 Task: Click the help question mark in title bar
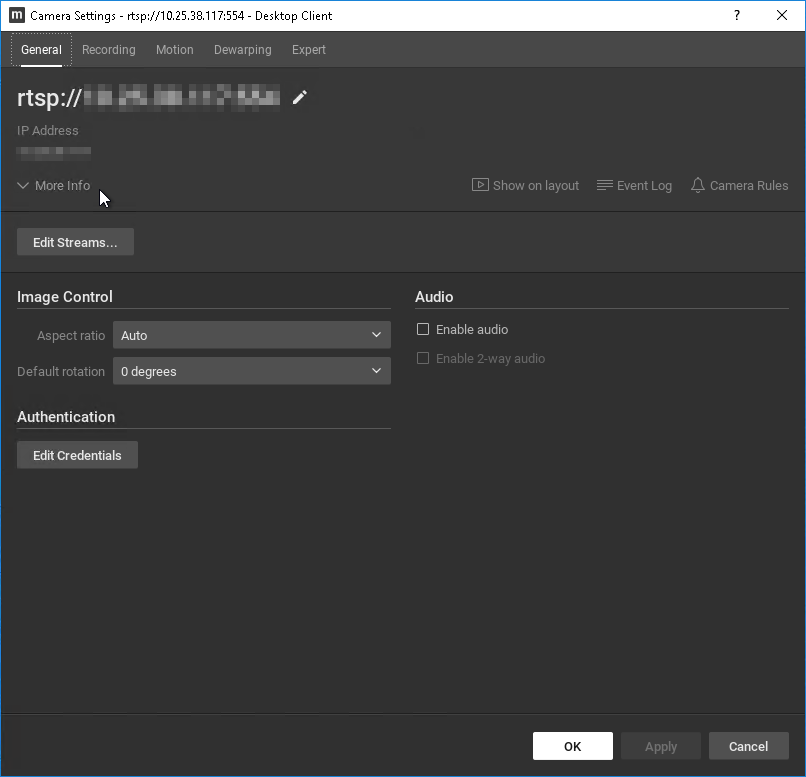(x=737, y=16)
